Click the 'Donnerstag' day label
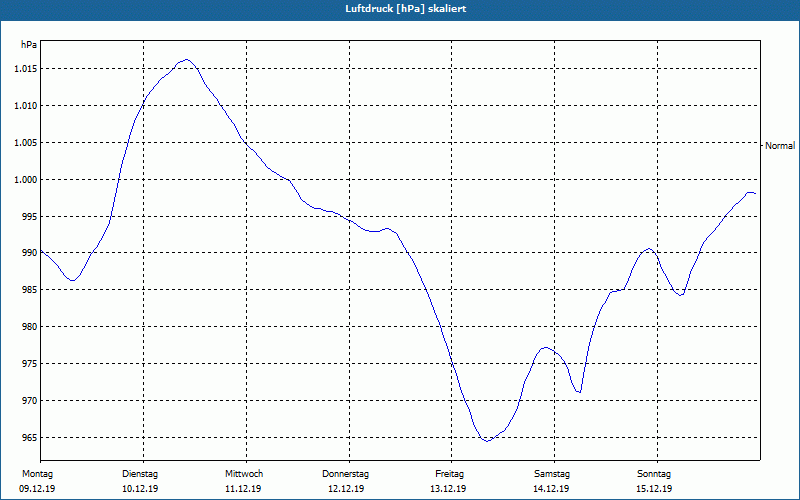The height and width of the screenshot is (500, 800). coord(345,474)
